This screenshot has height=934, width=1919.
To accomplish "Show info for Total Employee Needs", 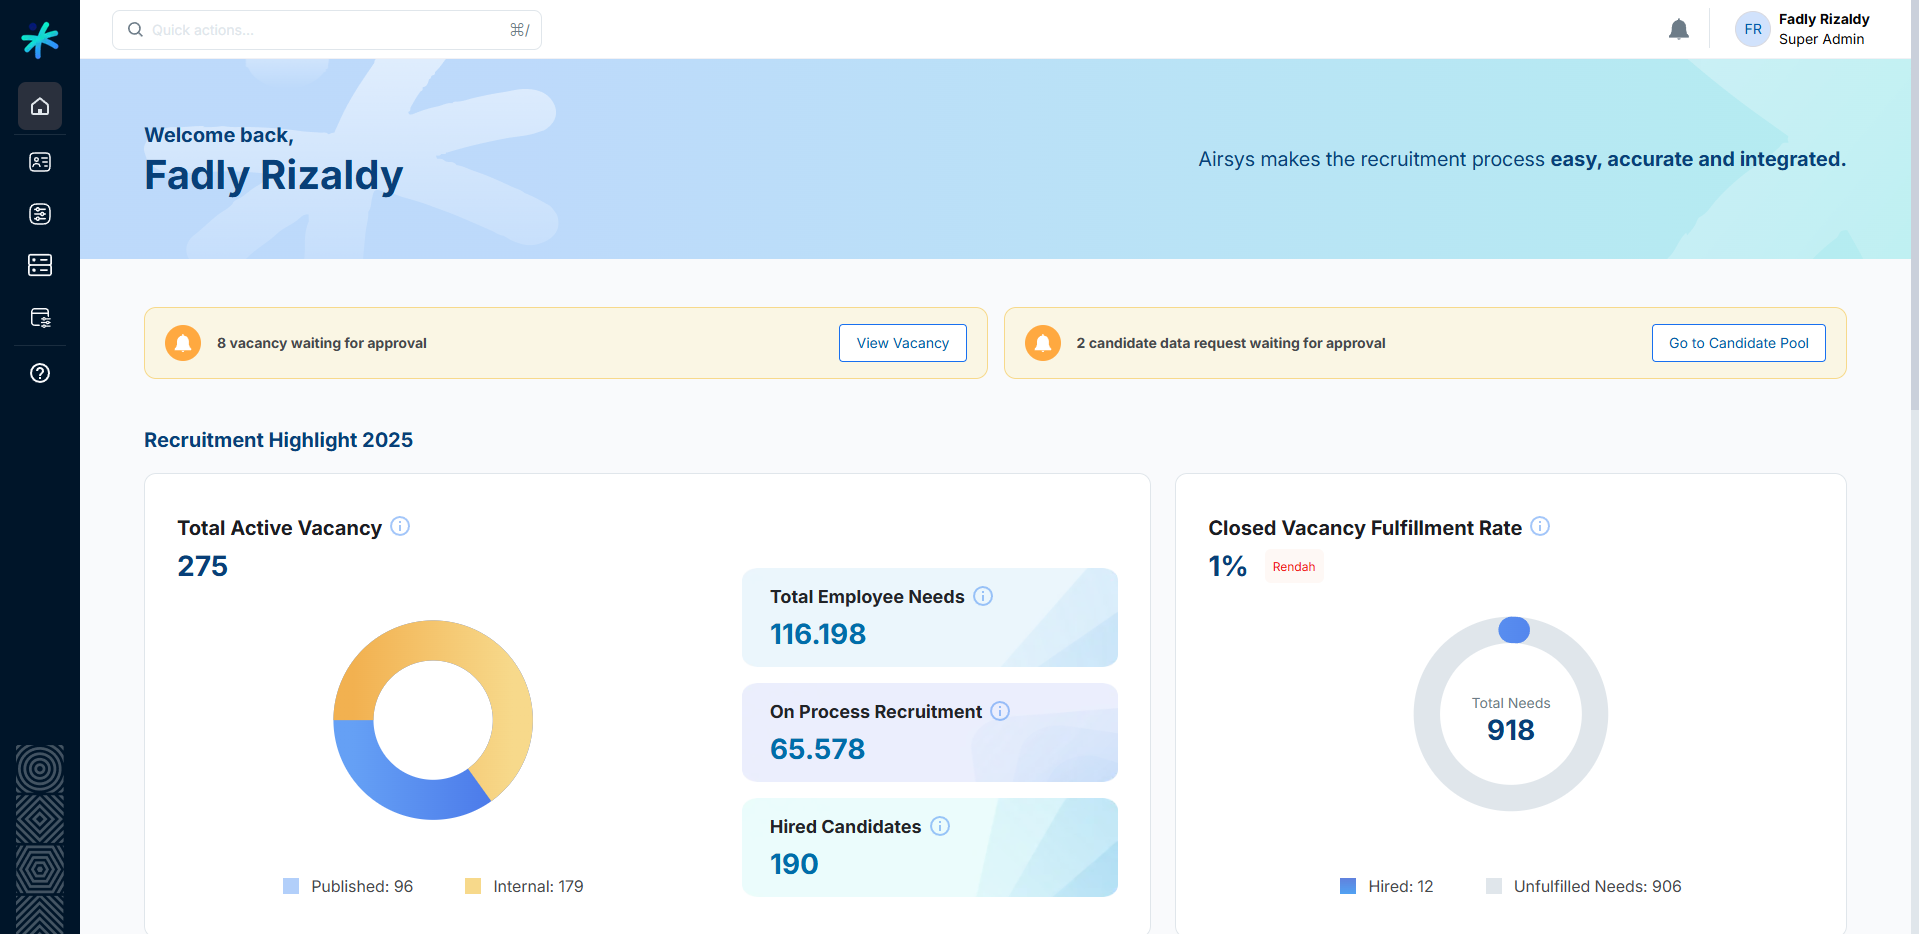I will (x=983, y=596).
